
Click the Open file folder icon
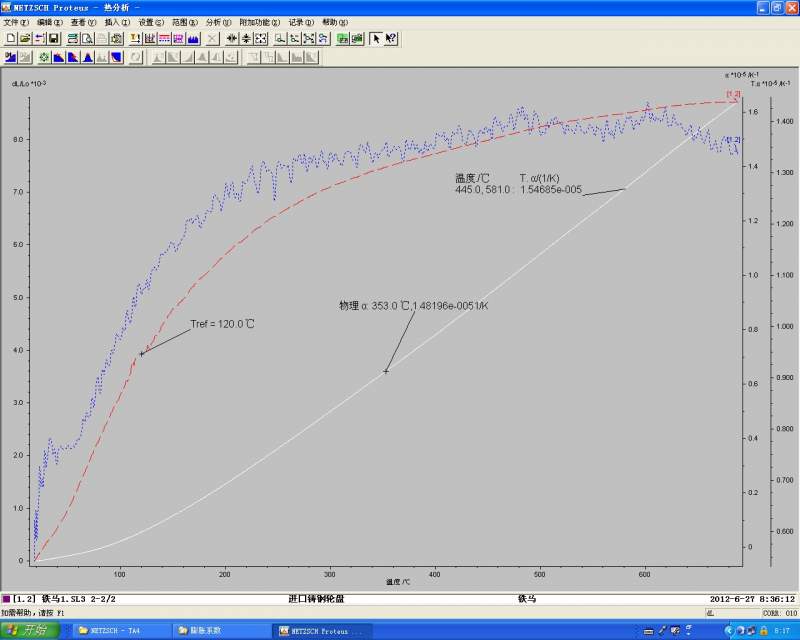(x=25, y=38)
